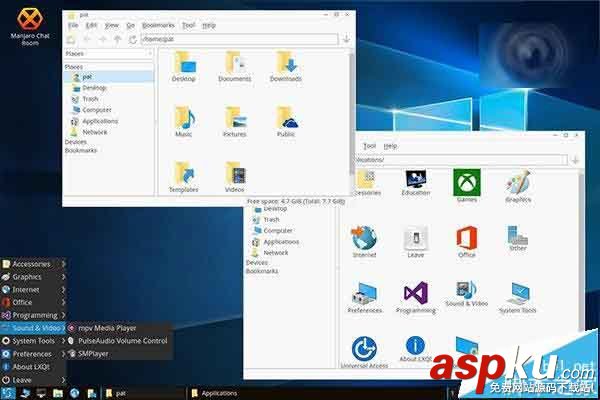This screenshot has width=600, height=400.
Task: Open the Public folder
Action: [x=286, y=122]
